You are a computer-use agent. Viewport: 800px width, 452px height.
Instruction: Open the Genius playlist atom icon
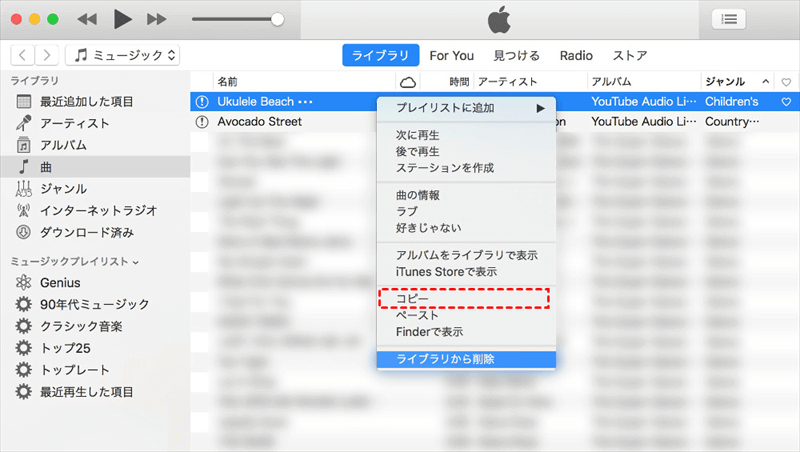tap(23, 282)
